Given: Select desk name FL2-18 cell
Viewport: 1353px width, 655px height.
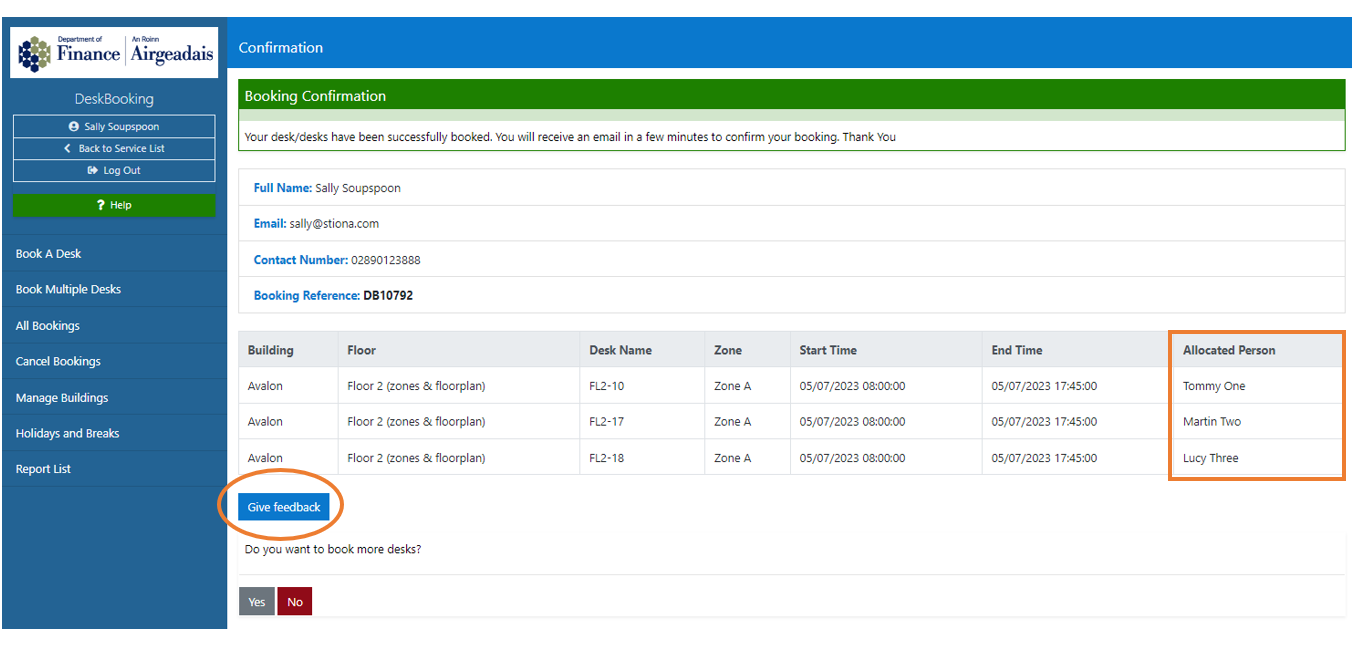Looking at the screenshot, I should pos(642,458).
